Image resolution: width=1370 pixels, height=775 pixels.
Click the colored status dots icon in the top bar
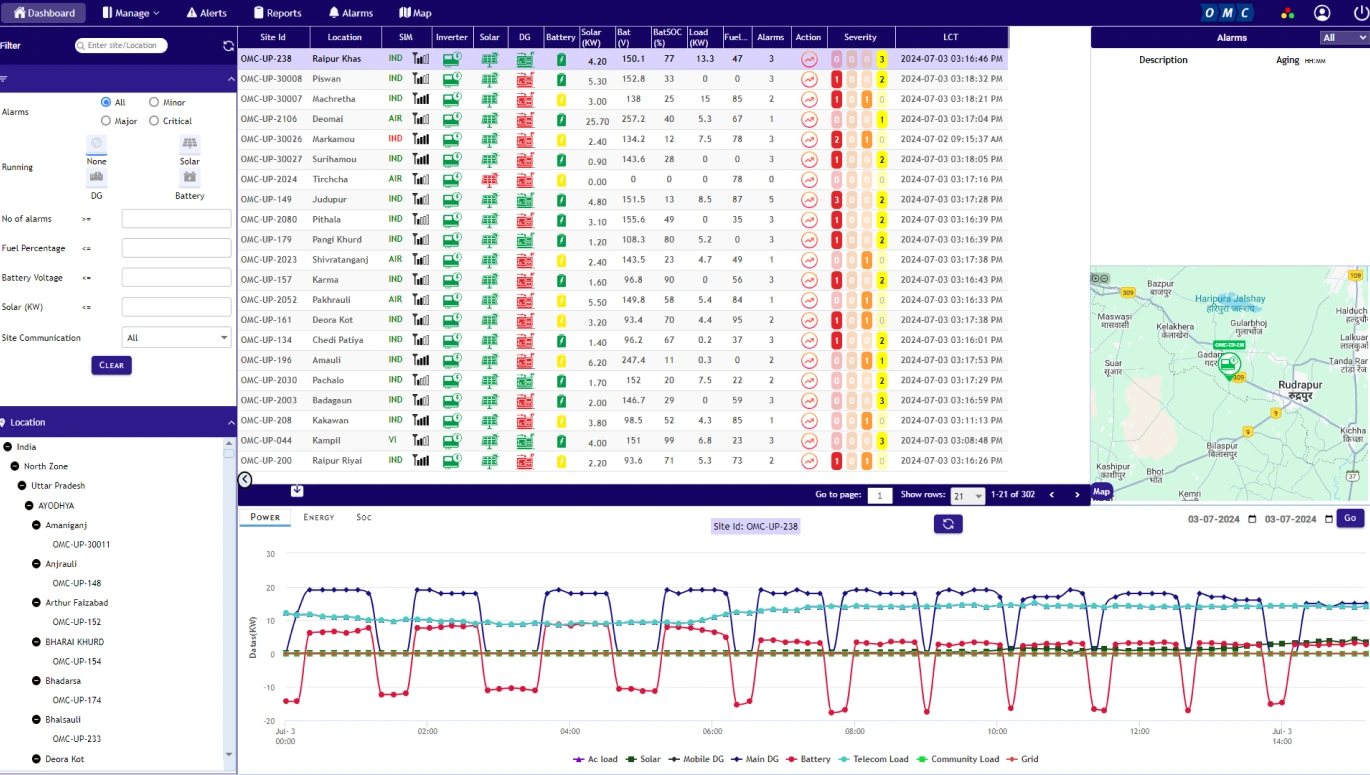(1288, 13)
